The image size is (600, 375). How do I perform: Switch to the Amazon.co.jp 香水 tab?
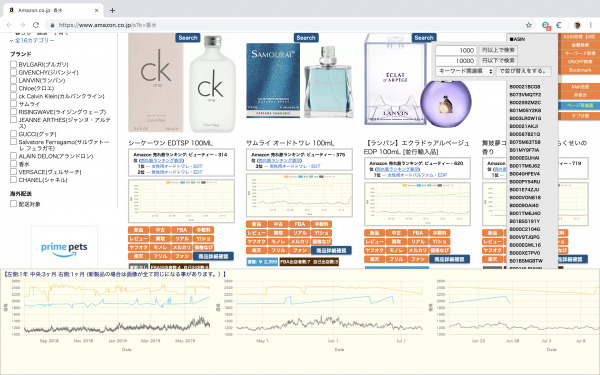point(53,10)
